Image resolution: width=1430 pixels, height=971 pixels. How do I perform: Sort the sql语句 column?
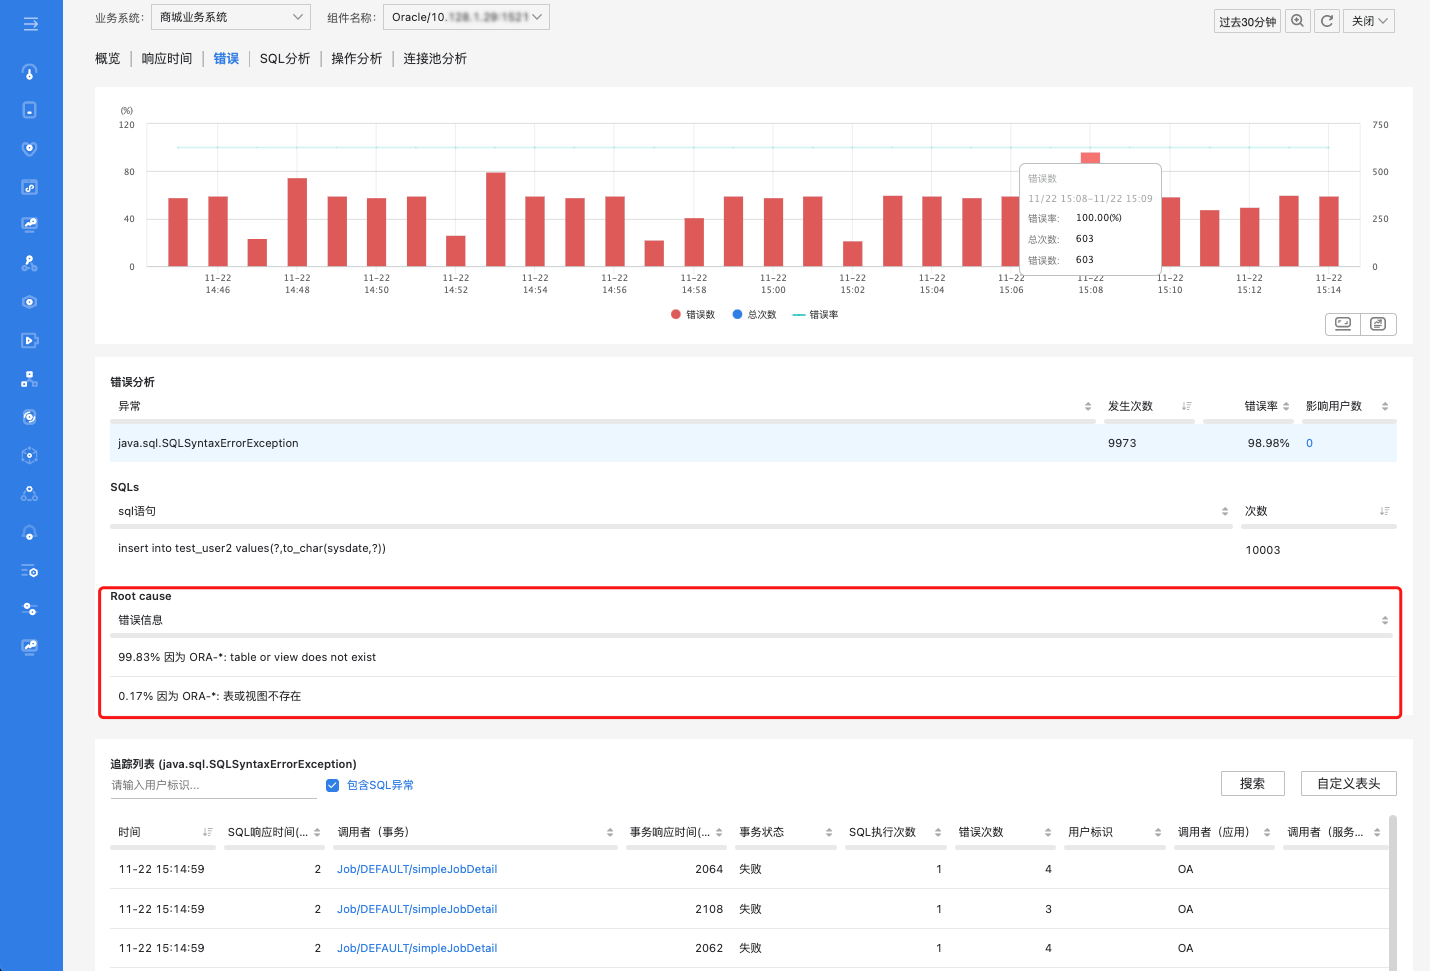pyautogui.click(x=1225, y=511)
